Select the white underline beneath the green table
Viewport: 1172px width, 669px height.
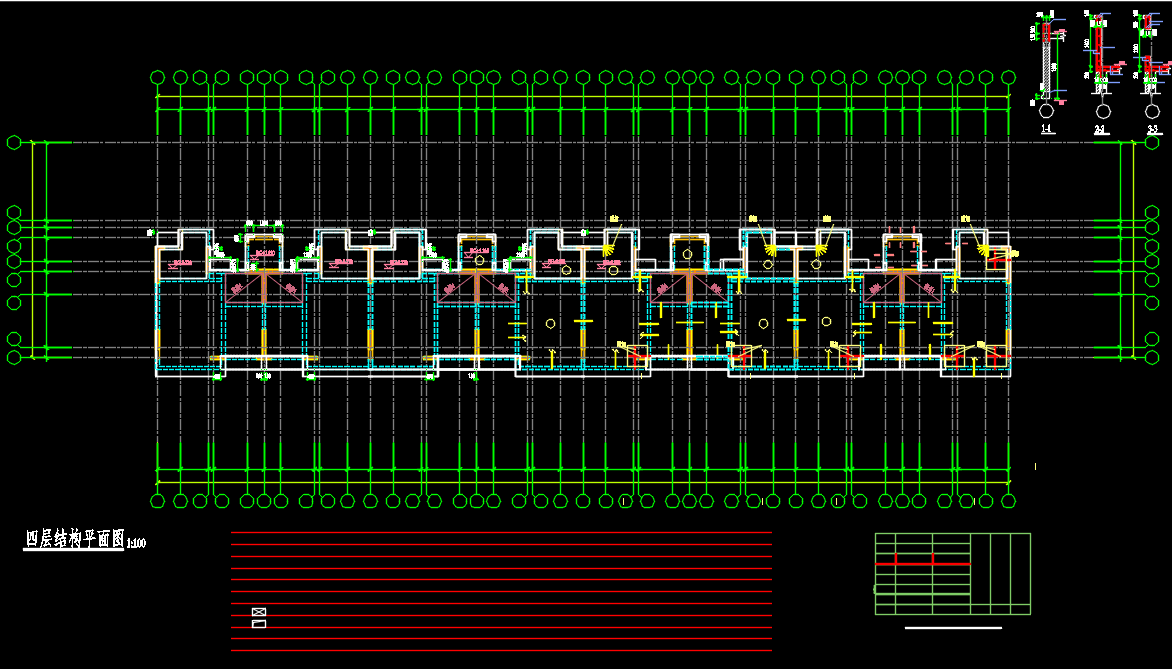point(953,628)
